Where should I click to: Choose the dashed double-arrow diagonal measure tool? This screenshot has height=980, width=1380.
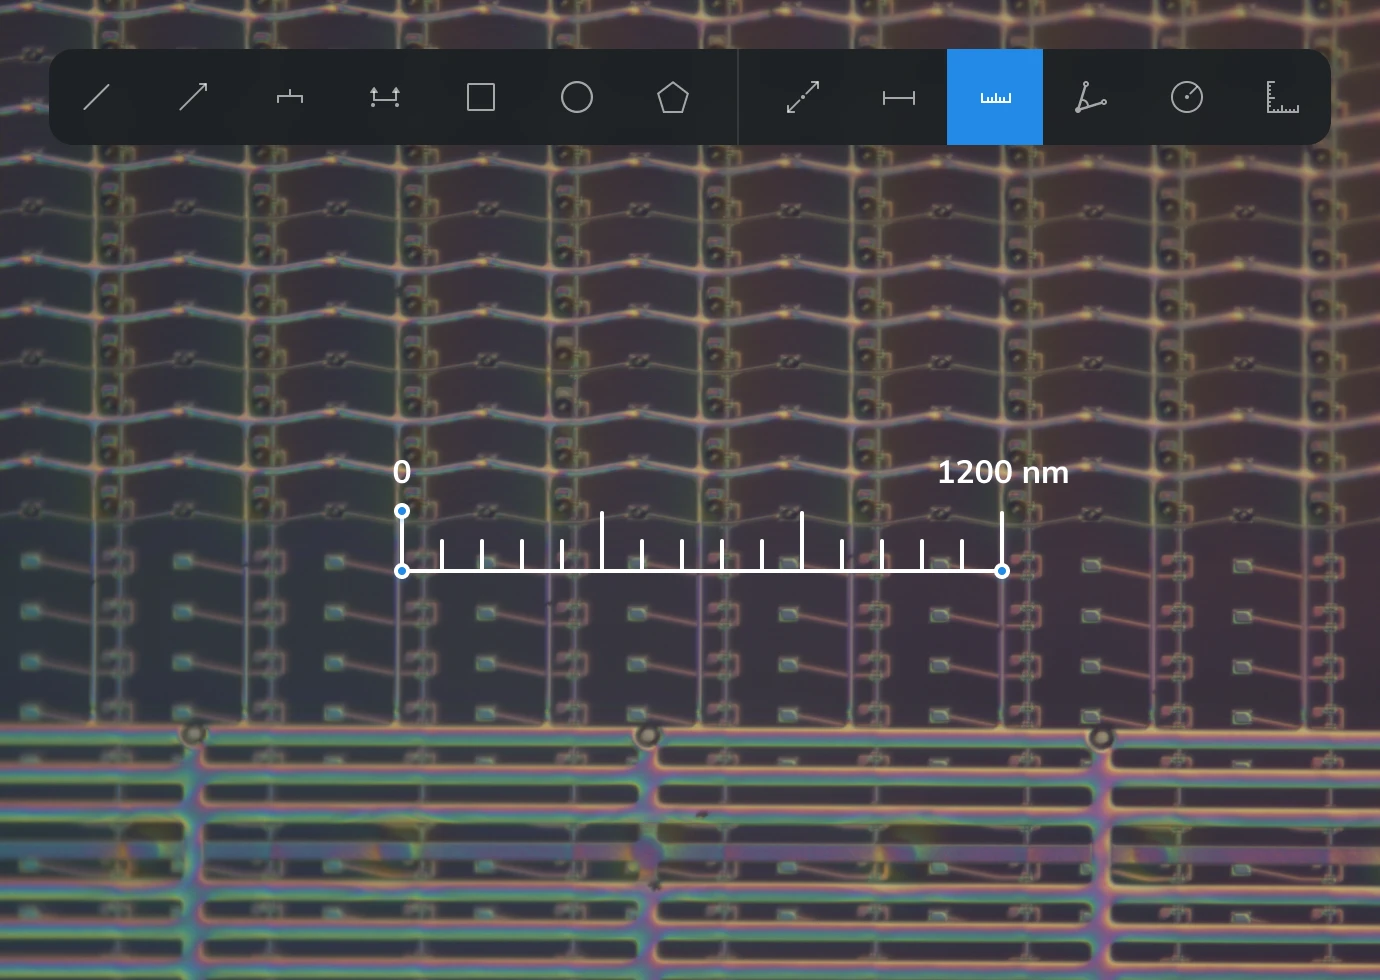coord(803,97)
